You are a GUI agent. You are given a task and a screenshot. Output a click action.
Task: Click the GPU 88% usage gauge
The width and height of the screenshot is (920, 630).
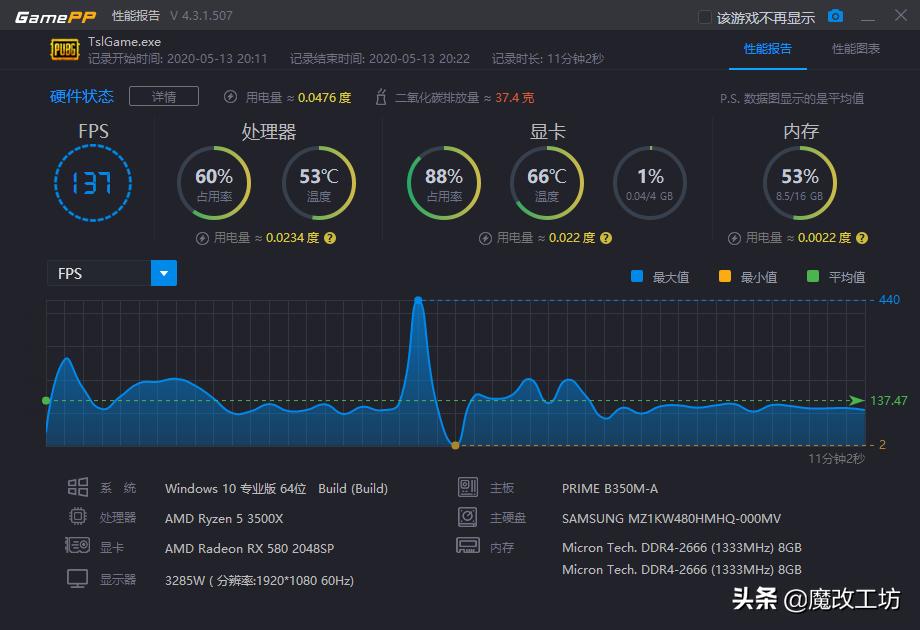point(444,183)
